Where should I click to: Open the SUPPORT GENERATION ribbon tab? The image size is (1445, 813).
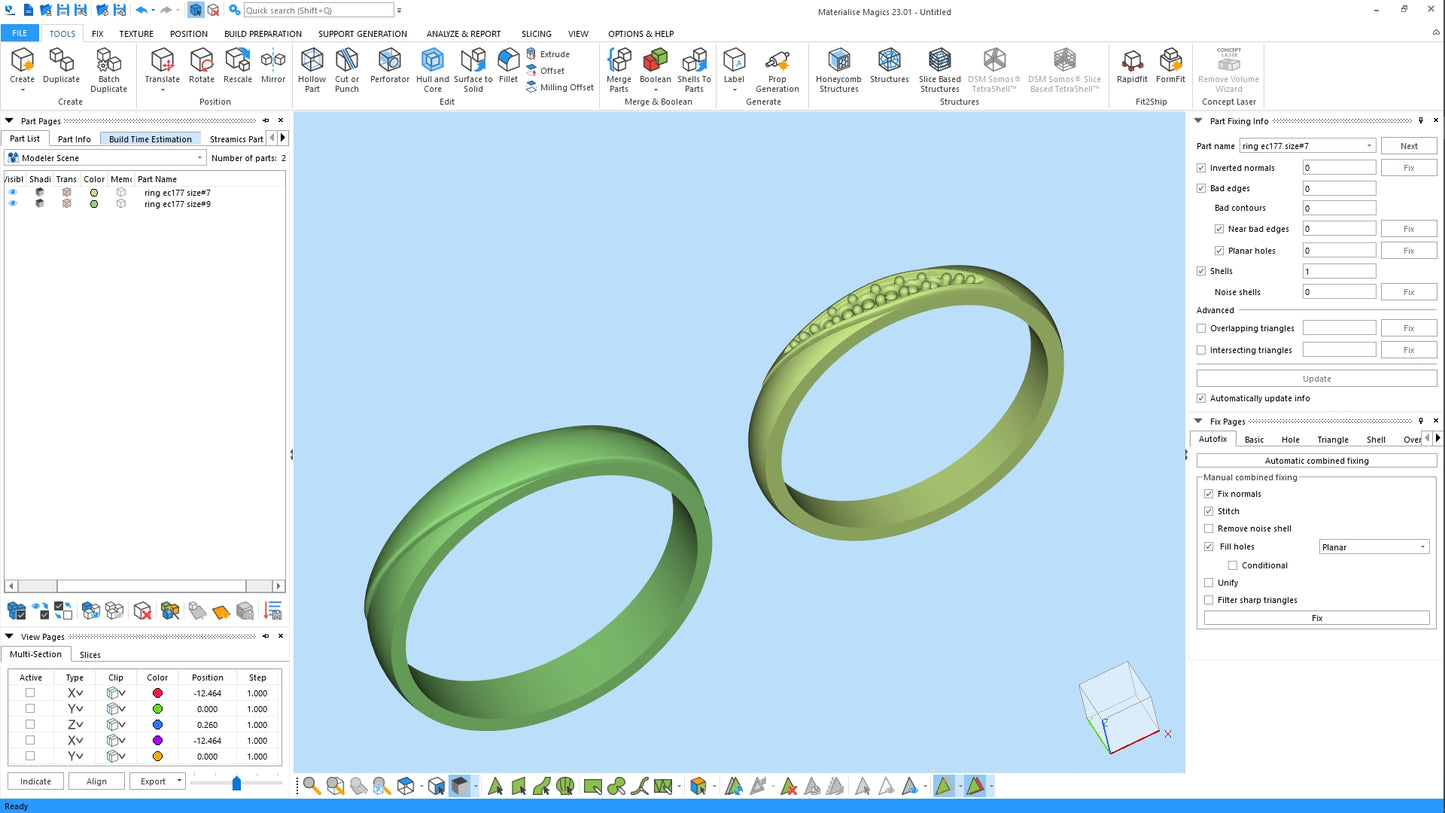click(362, 34)
